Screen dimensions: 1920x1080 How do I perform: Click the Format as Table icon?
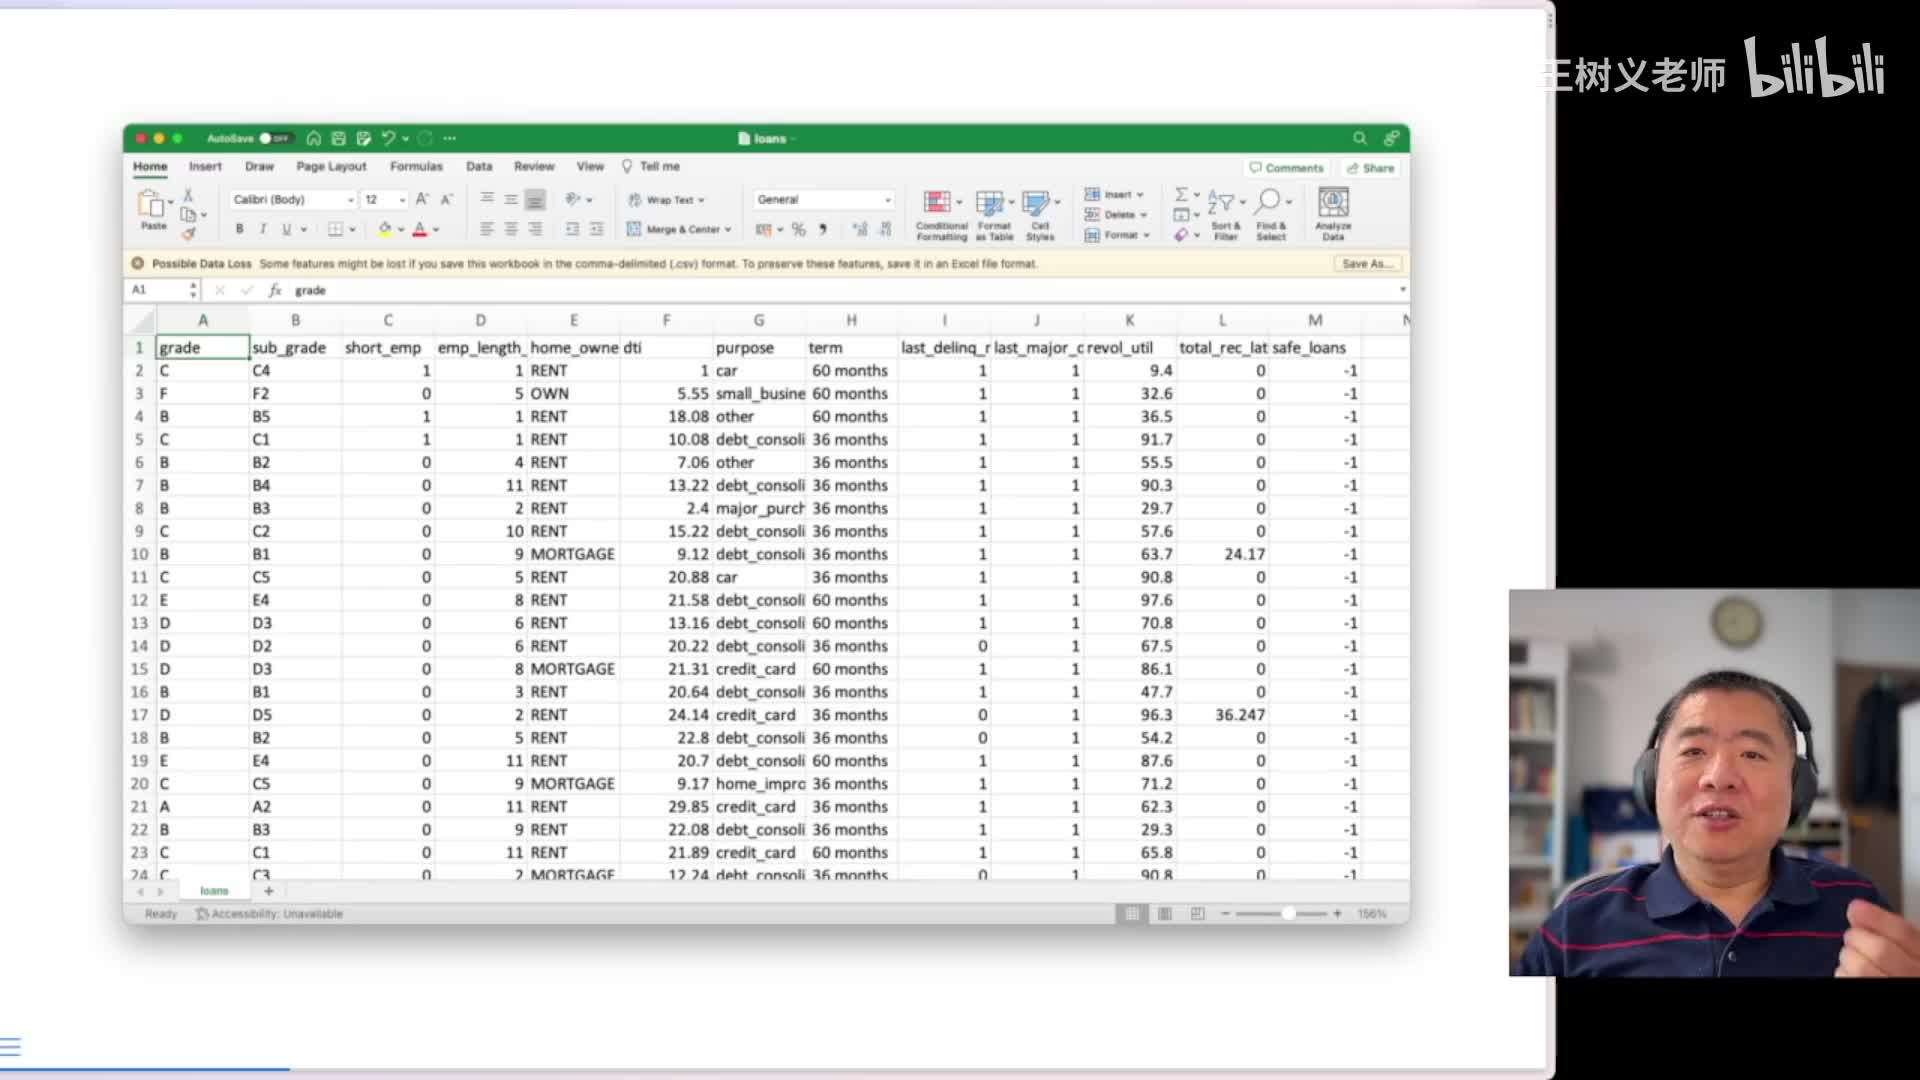point(989,203)
